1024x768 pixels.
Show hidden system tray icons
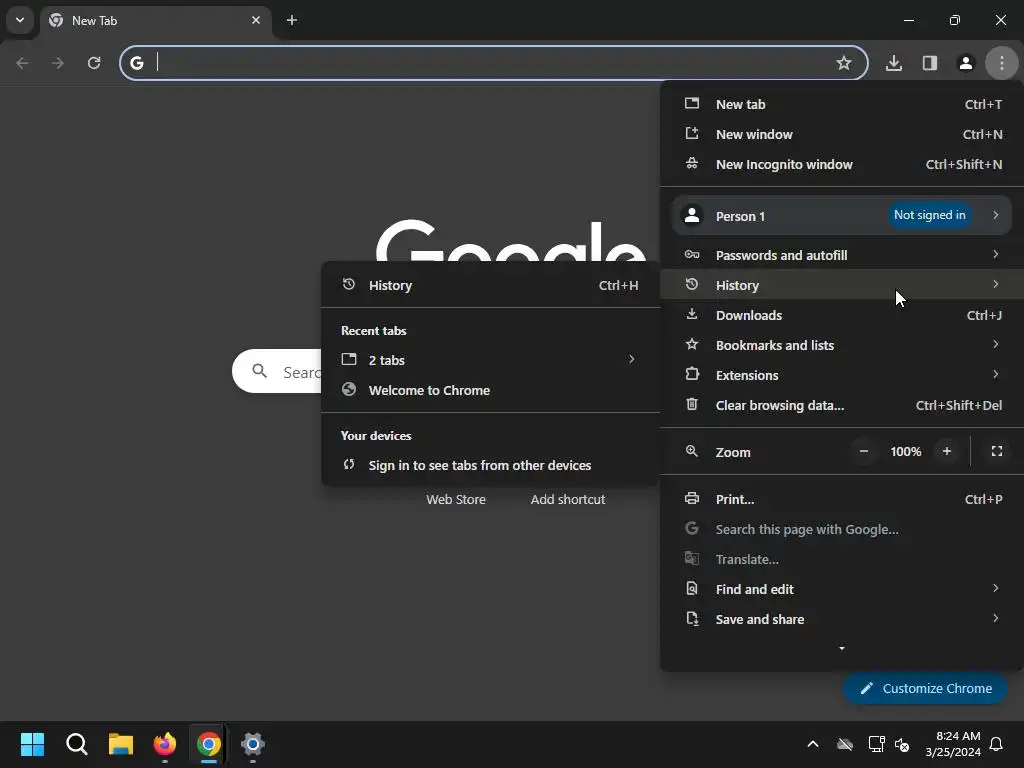point(813,744)
